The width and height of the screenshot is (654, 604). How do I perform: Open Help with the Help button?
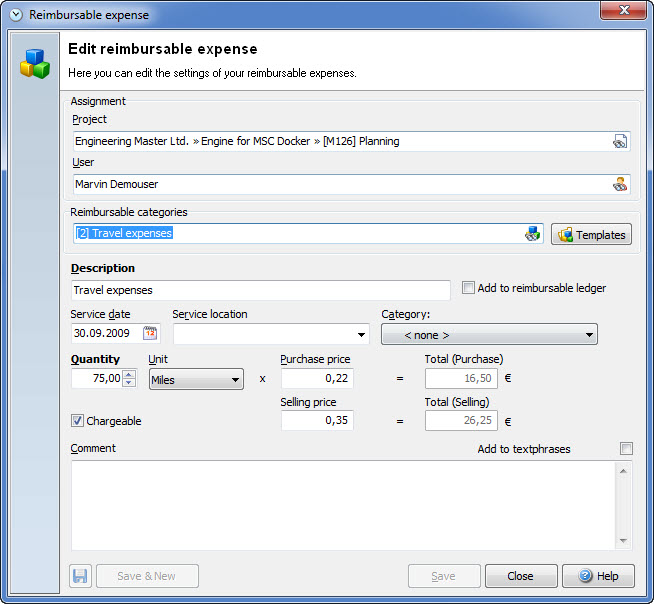(598, 576)
